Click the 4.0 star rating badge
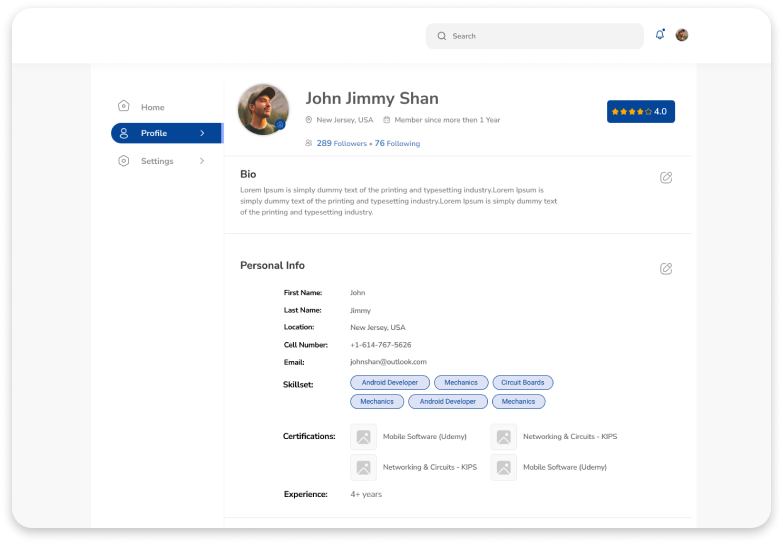This screenshot has height=544, width=783. (640, 112)
